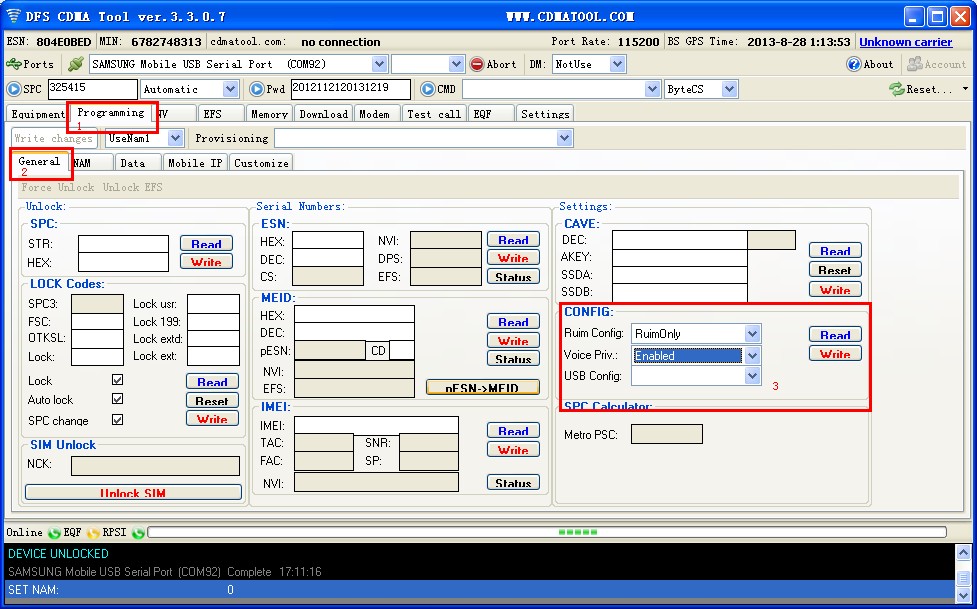This screenshot has height=609, width=977.
Task: Expand the Reset menu arrow
Action: (965, 89)
